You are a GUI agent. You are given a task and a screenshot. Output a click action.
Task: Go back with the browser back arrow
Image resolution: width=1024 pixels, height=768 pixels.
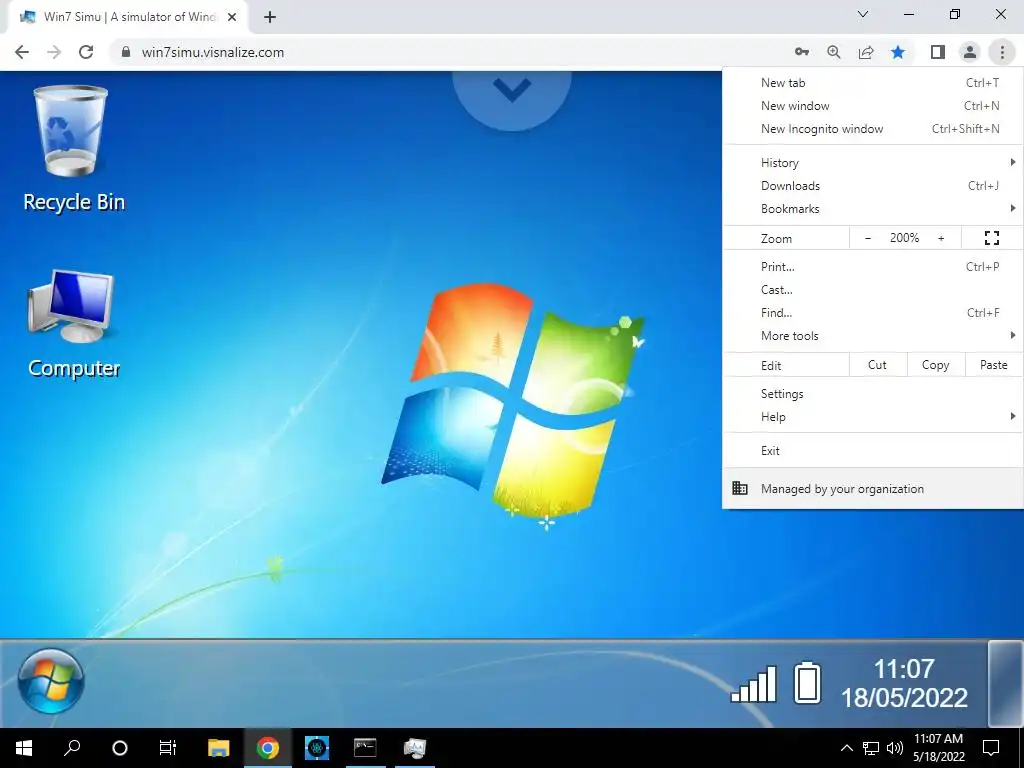click(x=22, y=52)
